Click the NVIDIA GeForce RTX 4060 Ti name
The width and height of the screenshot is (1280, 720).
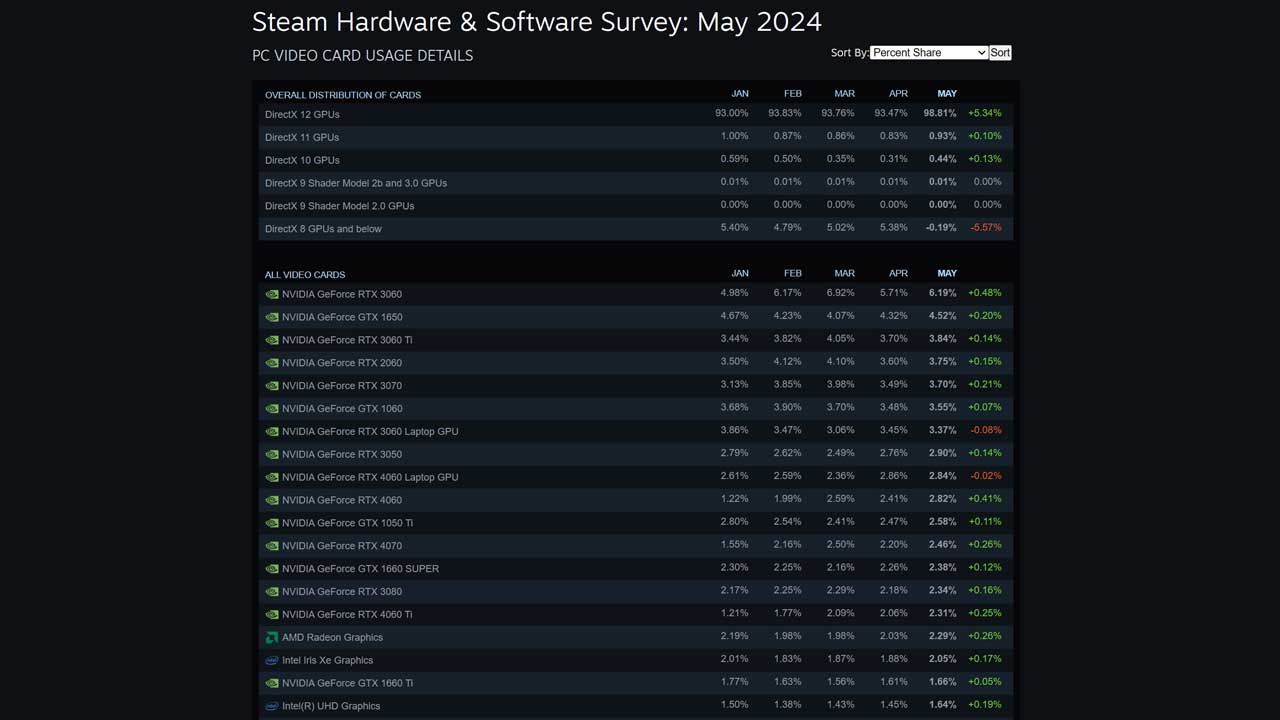tap(347, 615)
